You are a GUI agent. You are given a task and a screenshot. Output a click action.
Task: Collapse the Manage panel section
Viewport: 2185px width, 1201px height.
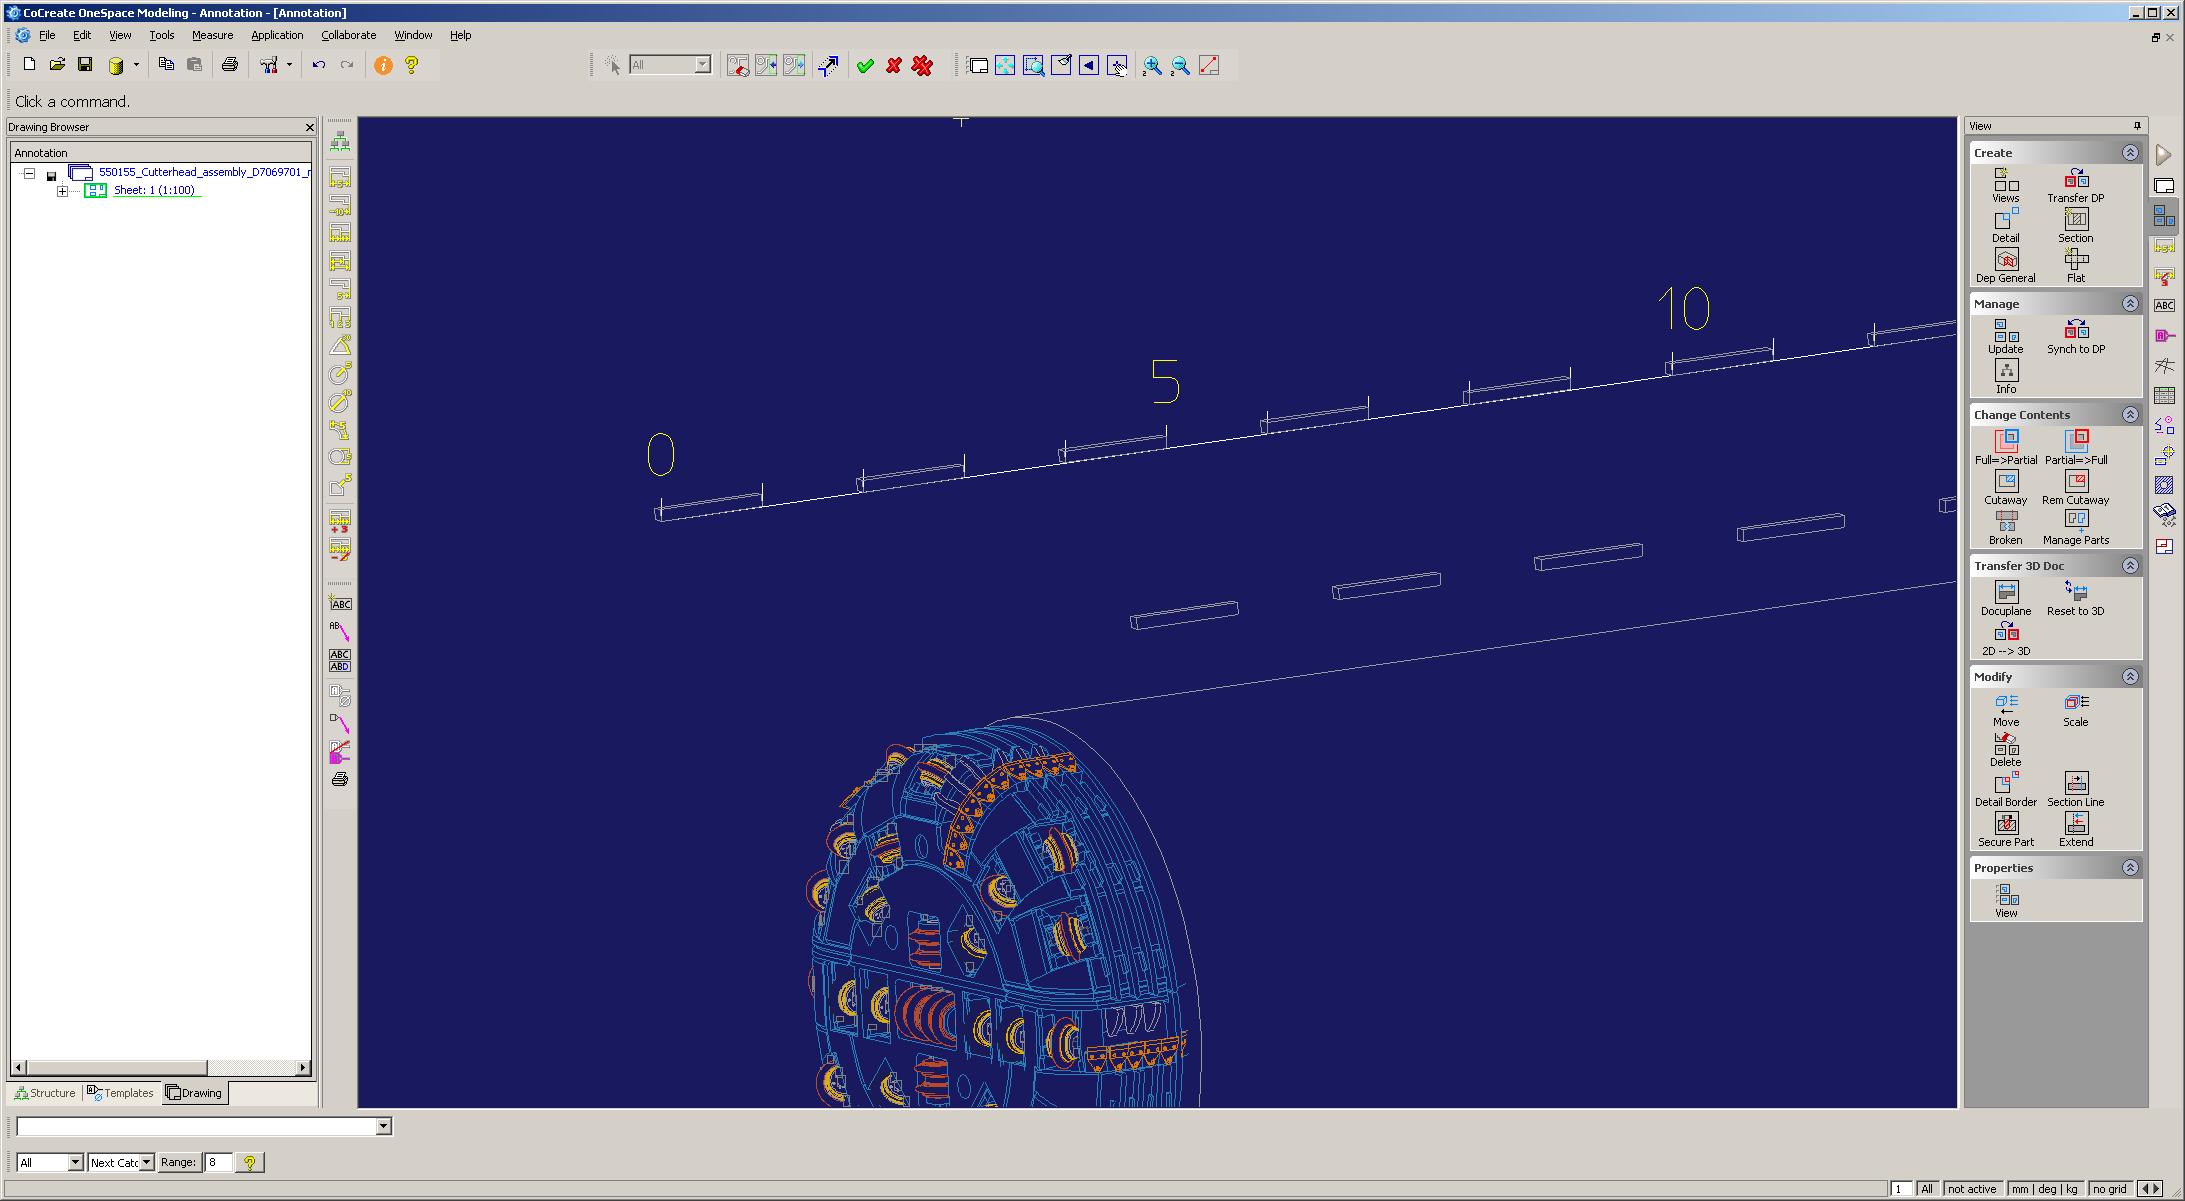click(x=2130, y=304)
